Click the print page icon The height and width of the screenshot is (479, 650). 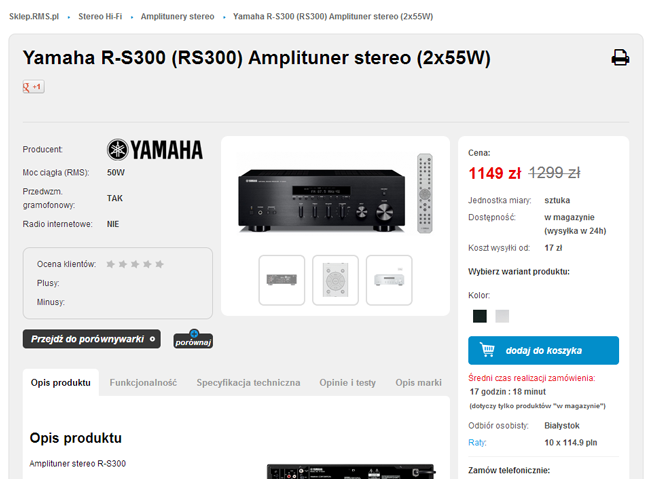point(620,58)
